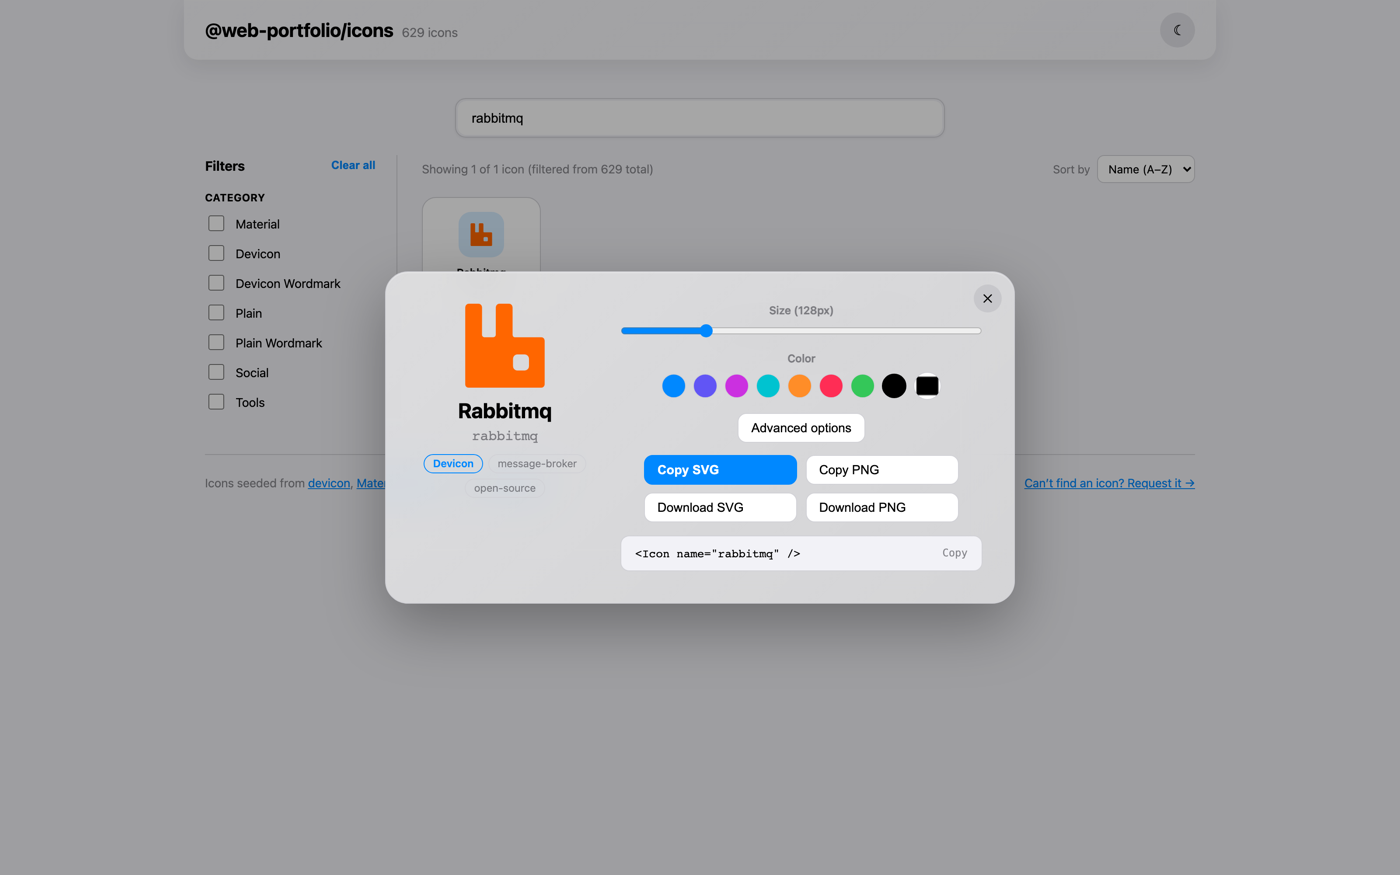This screenshot has width=1400, height=875.
Task: Expand Advanced options
Action: 801,428
